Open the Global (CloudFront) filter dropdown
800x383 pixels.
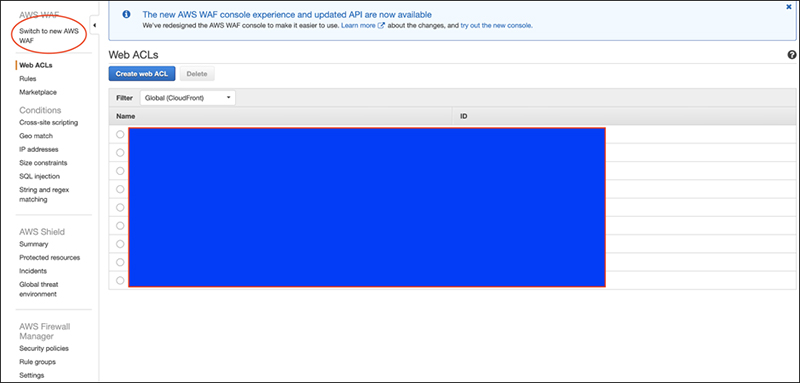click(x=188, y=98)
